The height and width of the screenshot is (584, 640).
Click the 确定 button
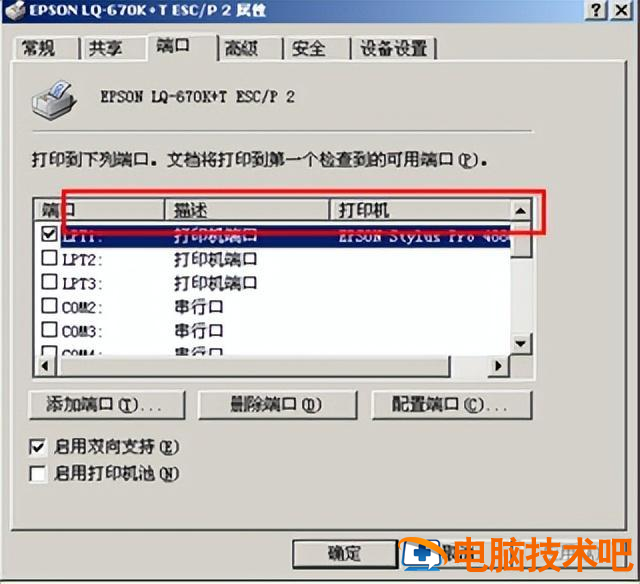(x=345, y=554)
